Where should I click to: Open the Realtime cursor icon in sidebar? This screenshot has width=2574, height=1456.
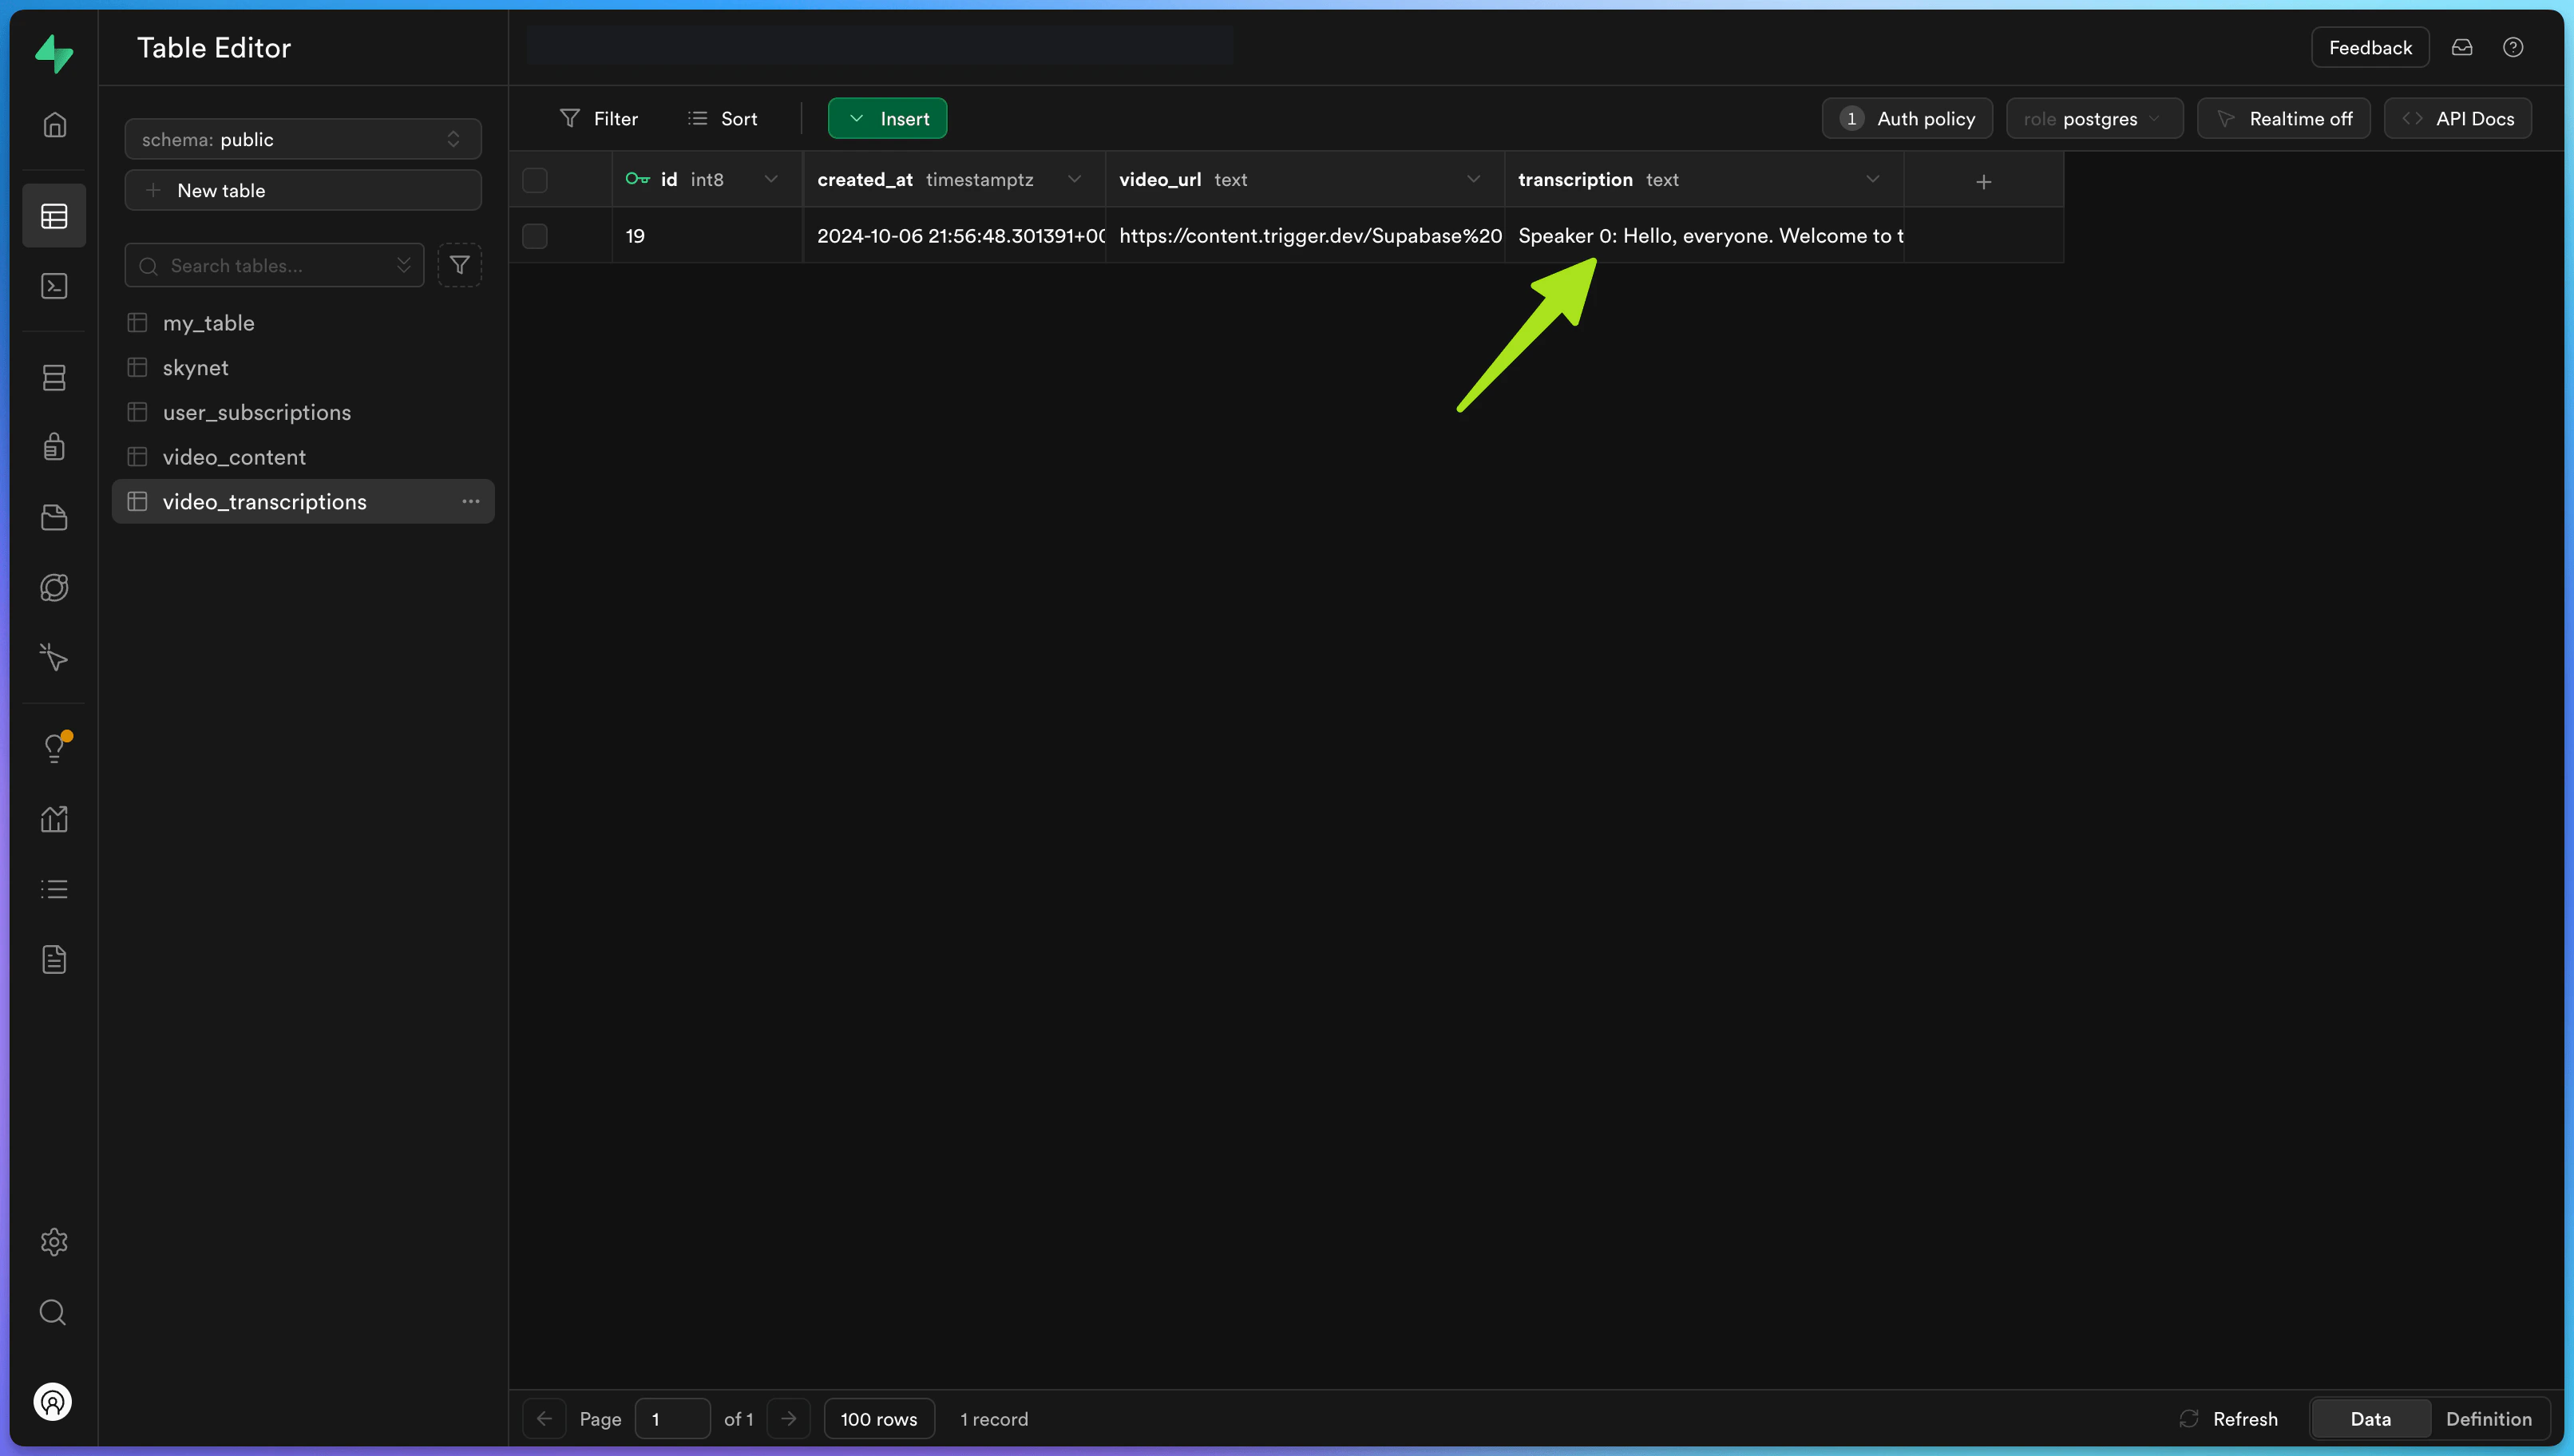[54, 657]
